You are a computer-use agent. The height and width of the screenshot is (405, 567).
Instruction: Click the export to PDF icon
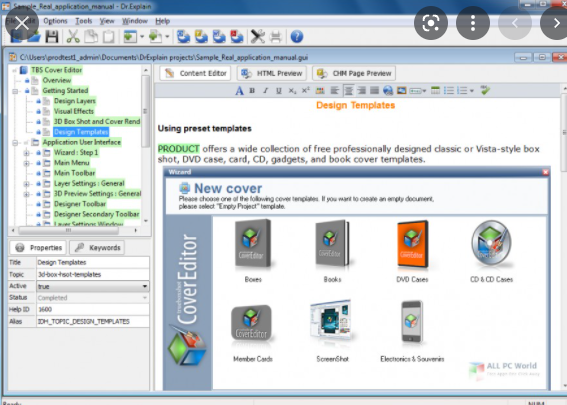pyautogui.click(x=237, y=37)
